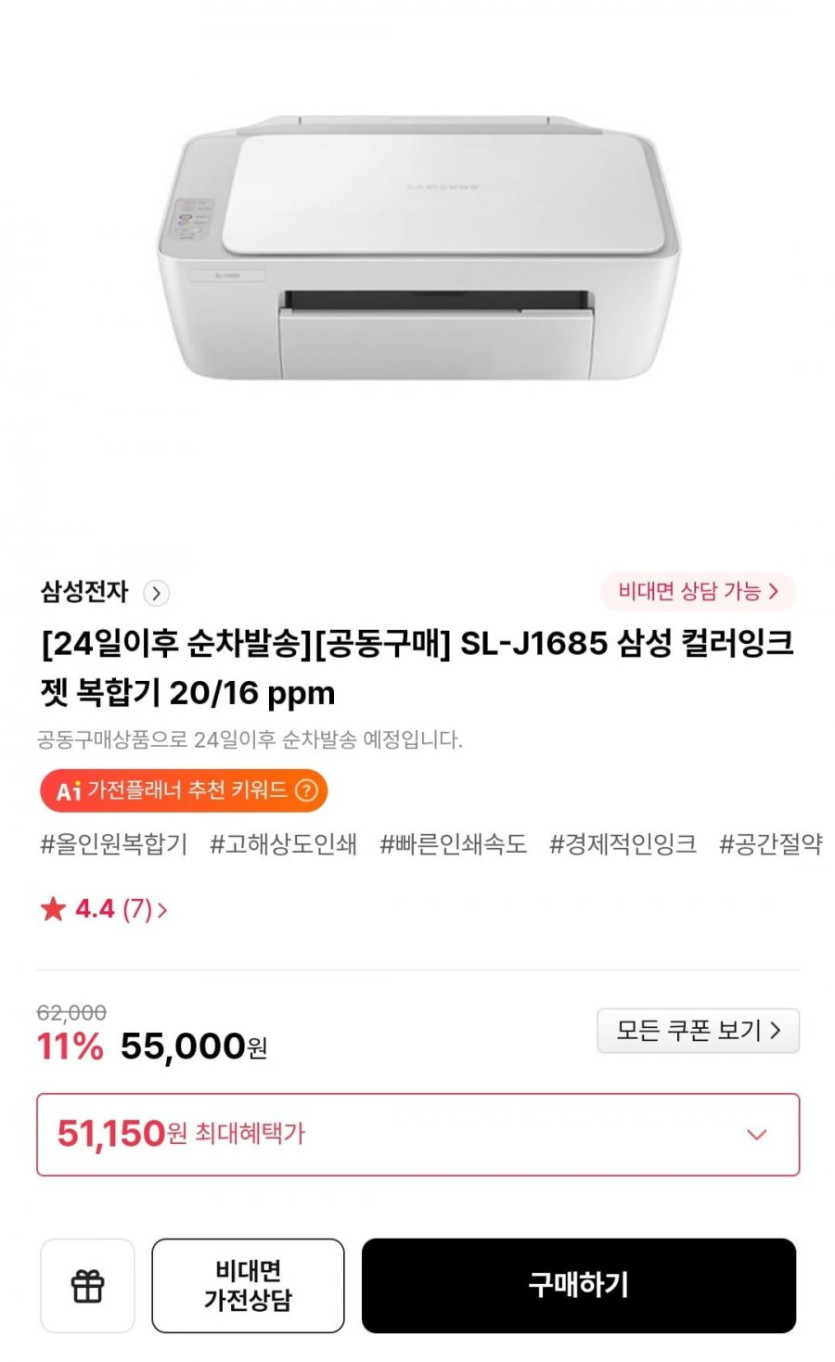Viewport: 835px width, 1362px height.
Task: Open review list via 4.4 (7) arrow
Action: coord(163,910)
